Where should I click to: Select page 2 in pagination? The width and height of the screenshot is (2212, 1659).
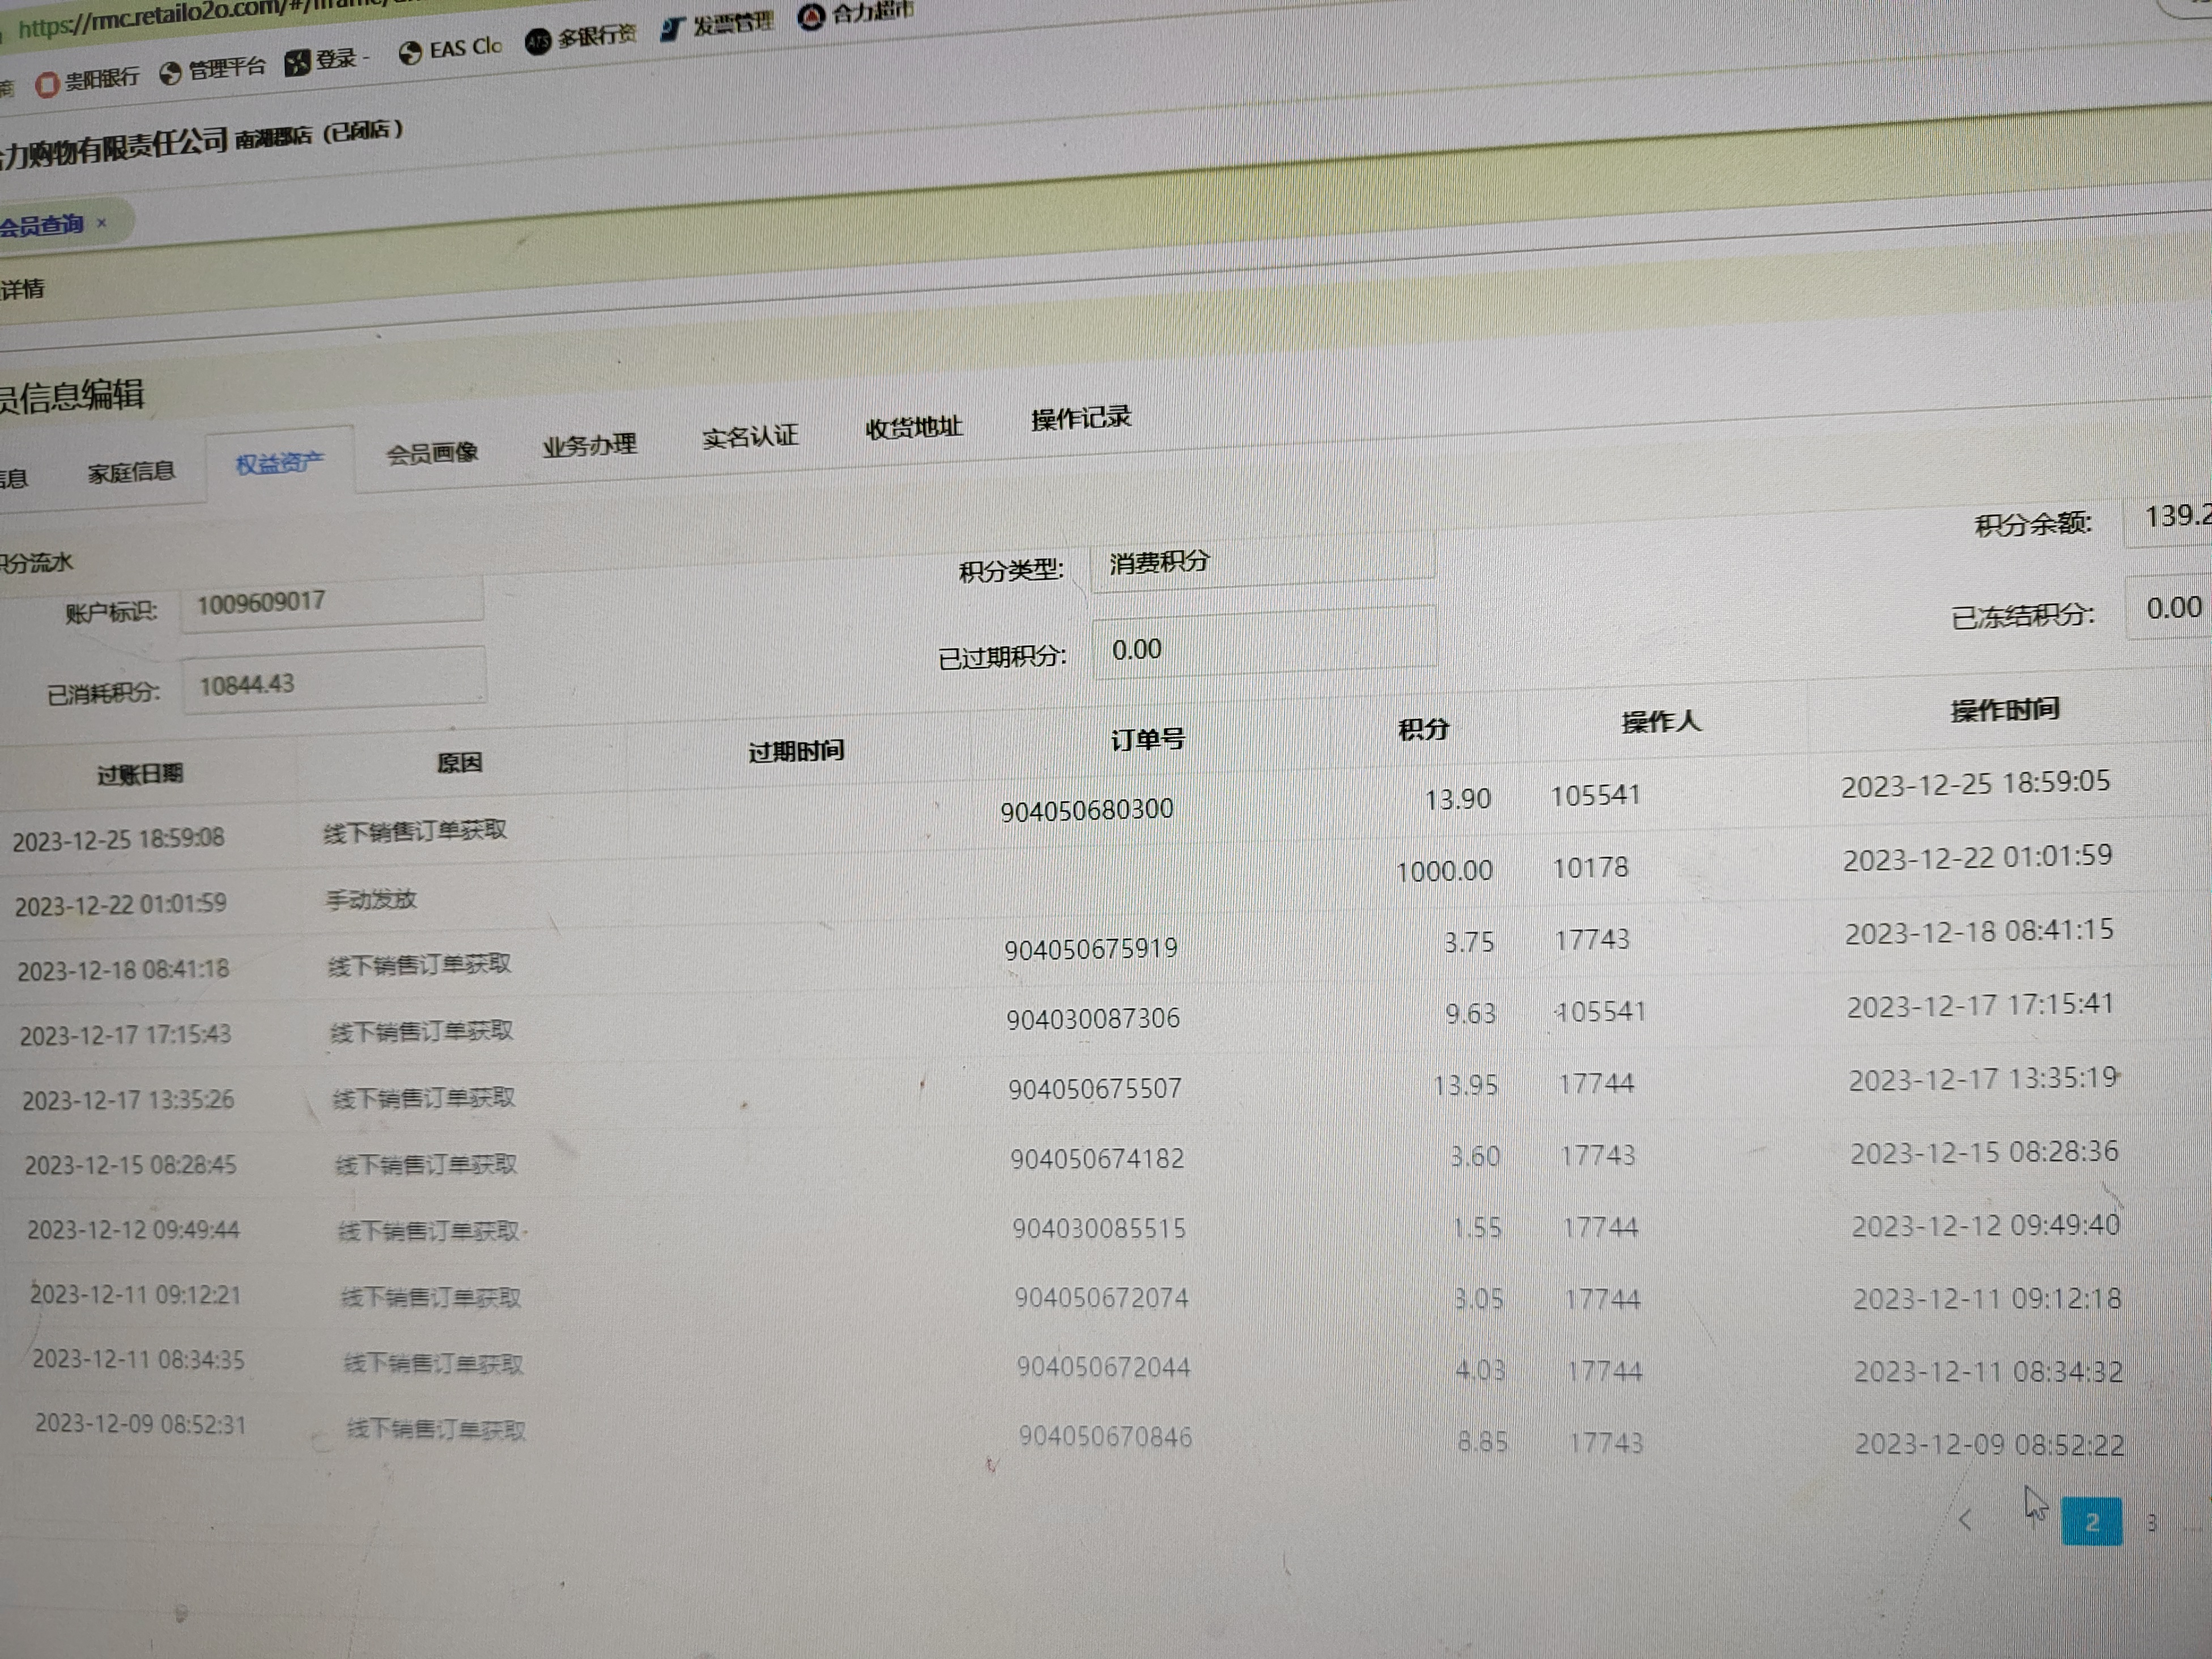2091,1522
